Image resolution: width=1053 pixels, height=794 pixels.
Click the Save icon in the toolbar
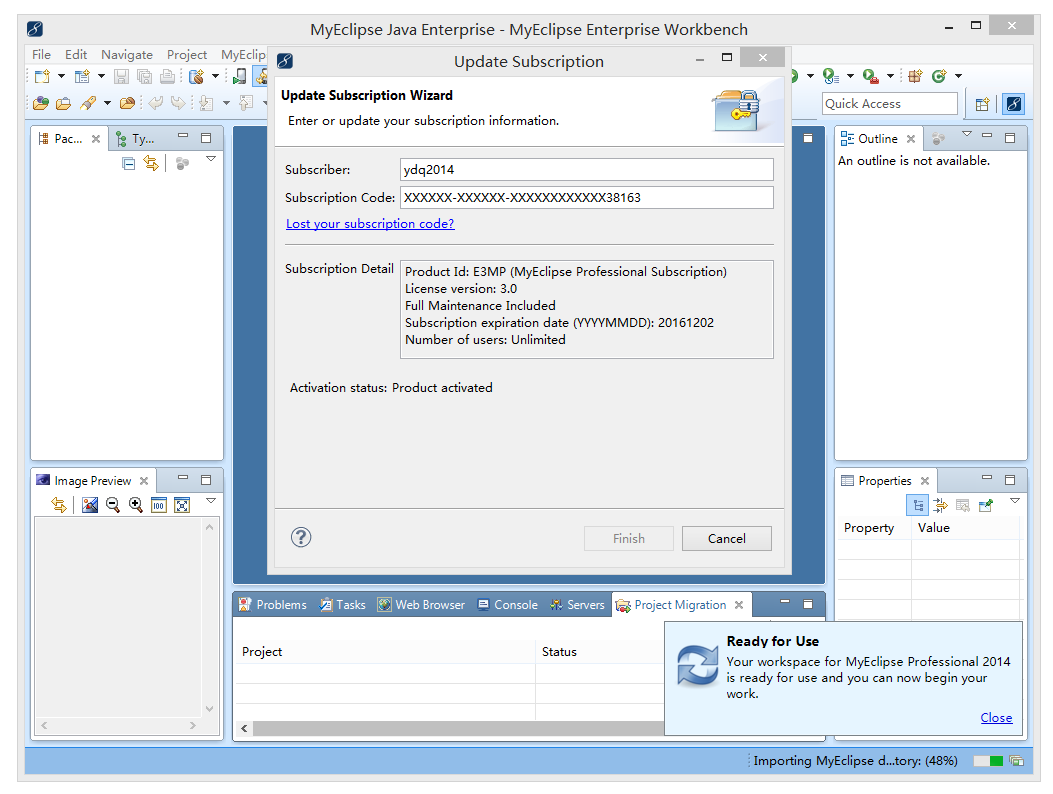click(122, 76)
